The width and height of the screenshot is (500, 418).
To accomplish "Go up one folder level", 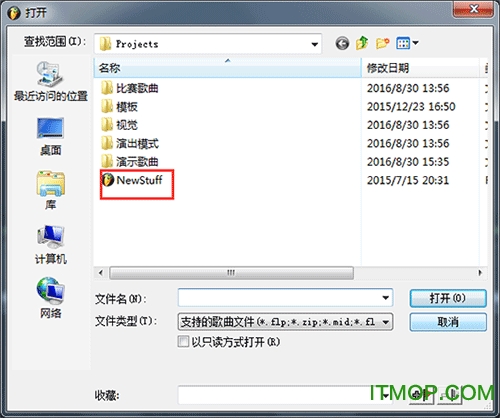I will click(362, 43).
